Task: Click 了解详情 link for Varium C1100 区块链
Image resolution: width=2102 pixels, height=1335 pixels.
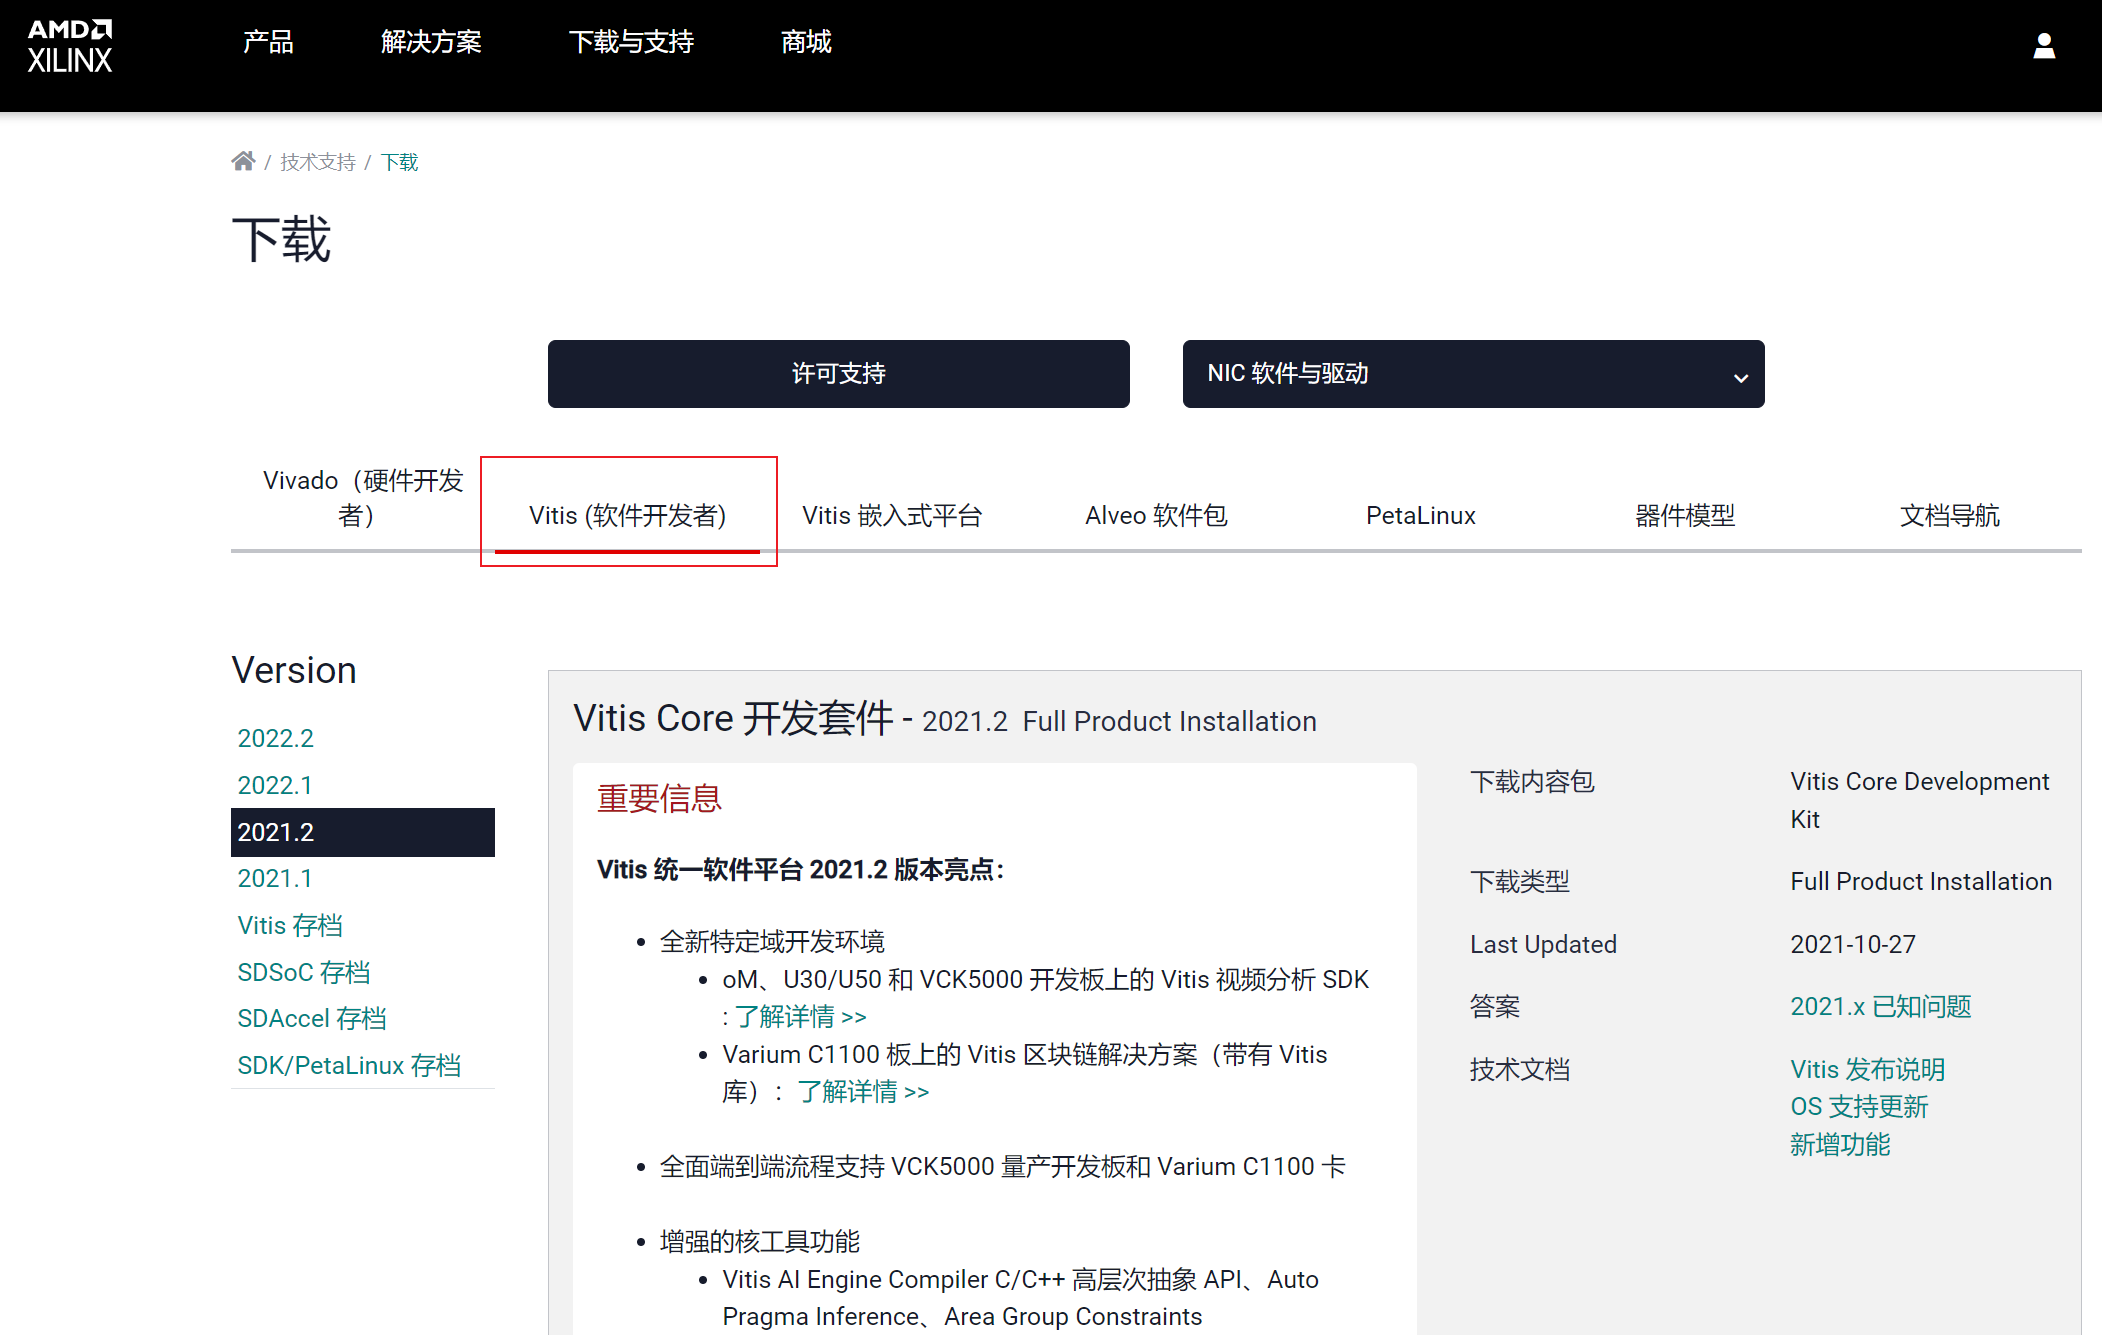Action: pos(864,1092)
